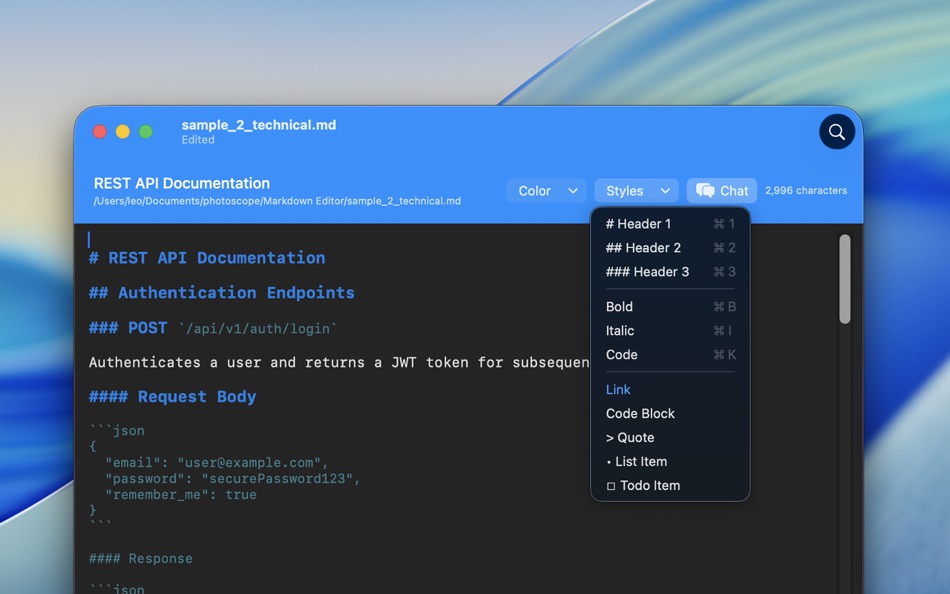Click the sample_2_technical.md title
This screenshot has height=594, width=950.
(259, 125)
